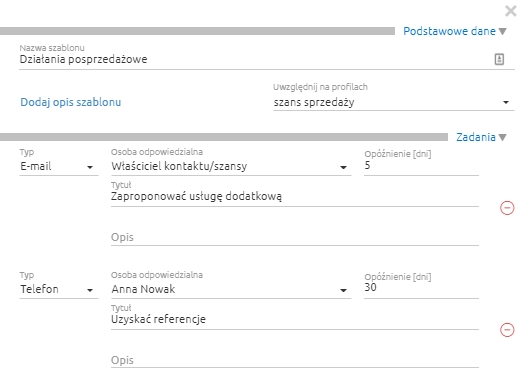
Task: Edit the title 'Uzyskać referencje'
Action: pyautogui.click(x=295, y=319)
